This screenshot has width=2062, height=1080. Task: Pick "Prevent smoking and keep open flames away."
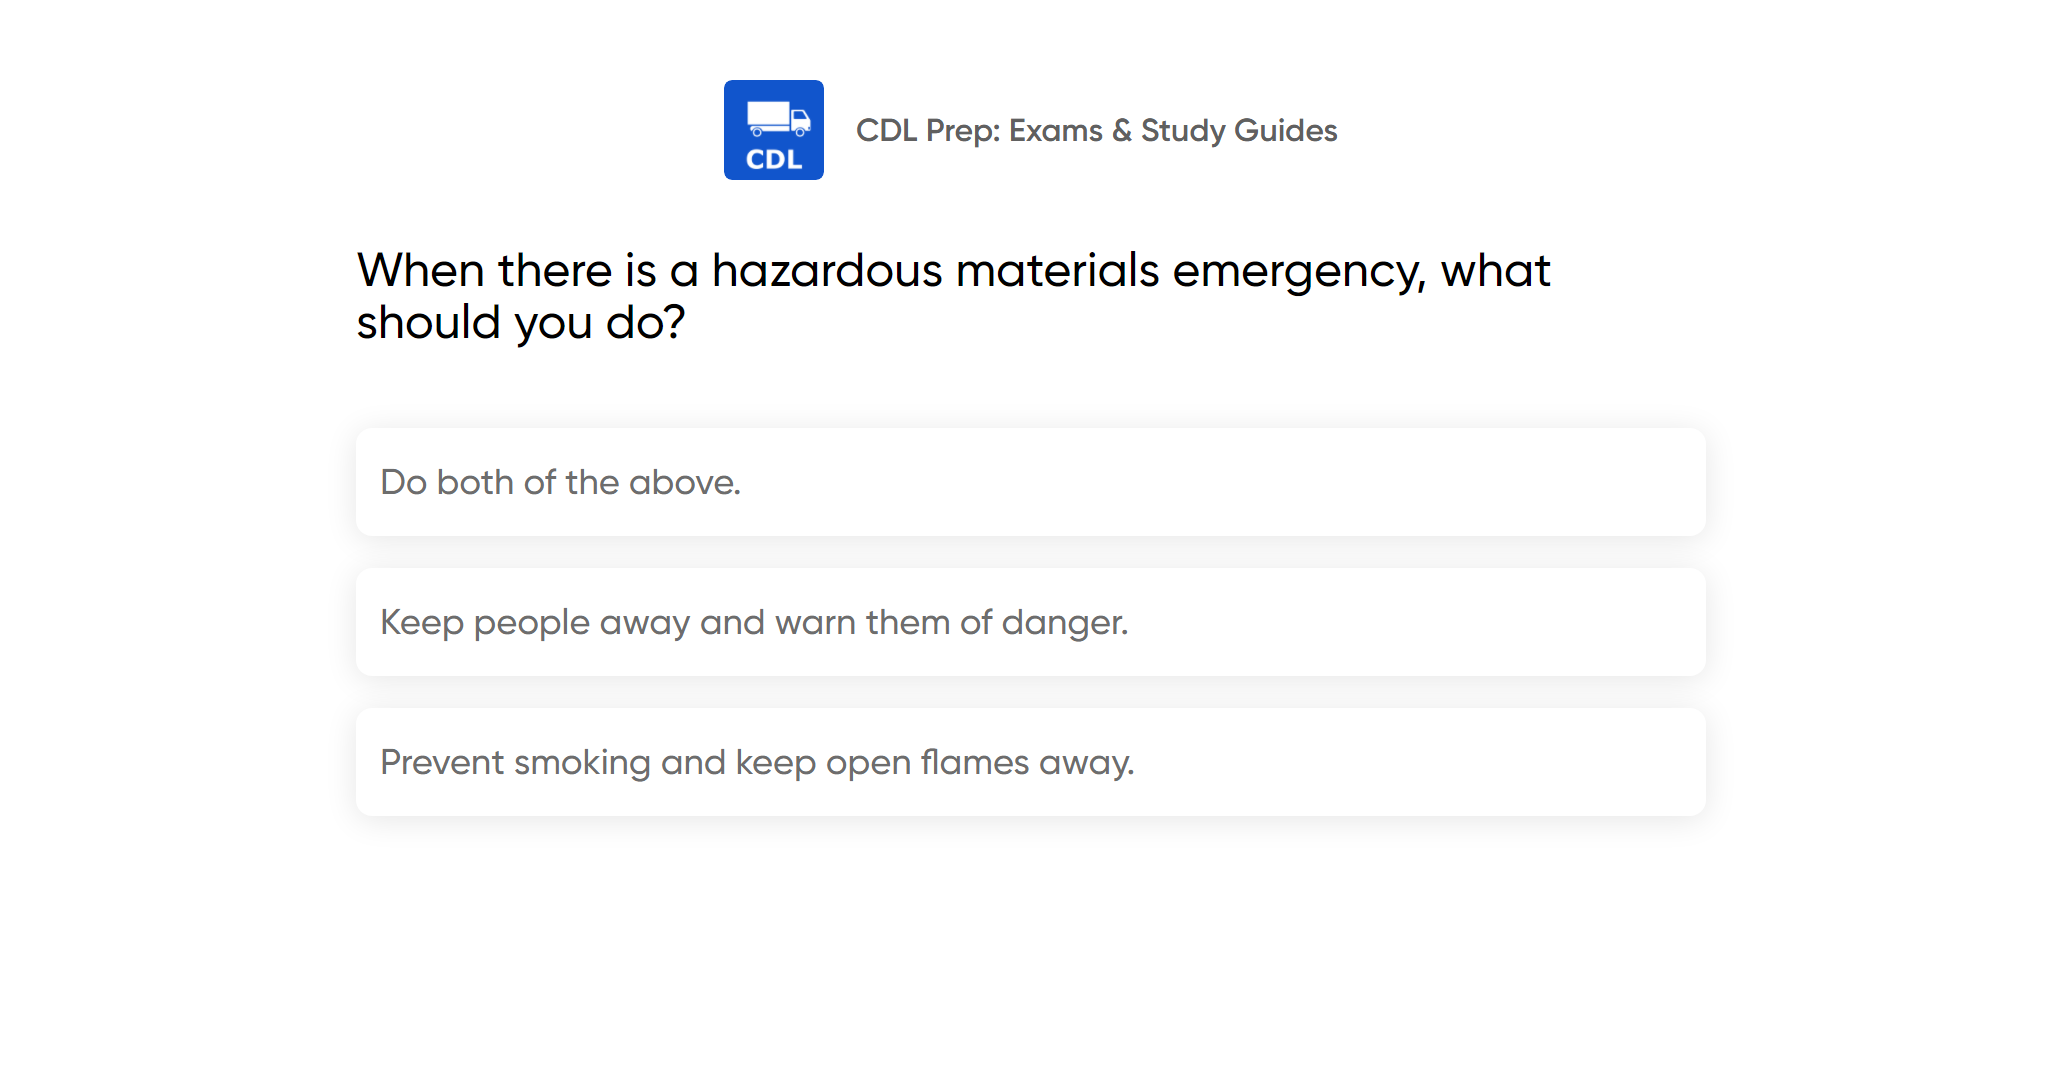click(x=757, y=762)
